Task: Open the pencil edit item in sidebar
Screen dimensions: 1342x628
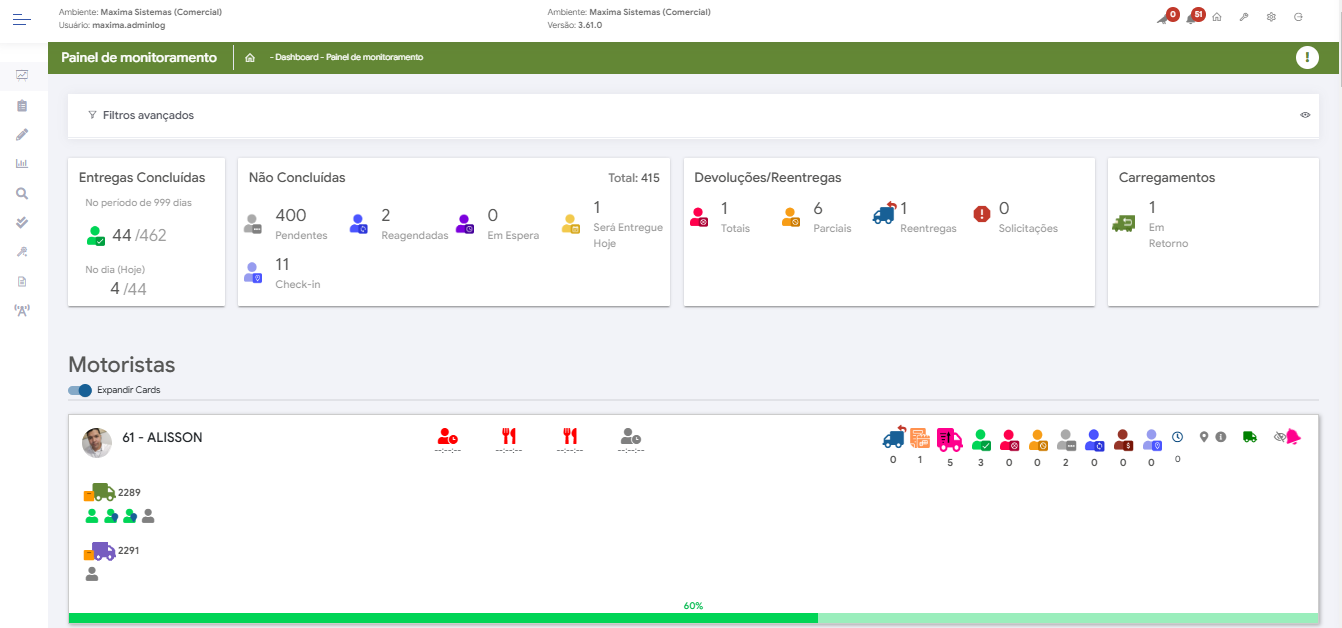Action: (22, 134)
